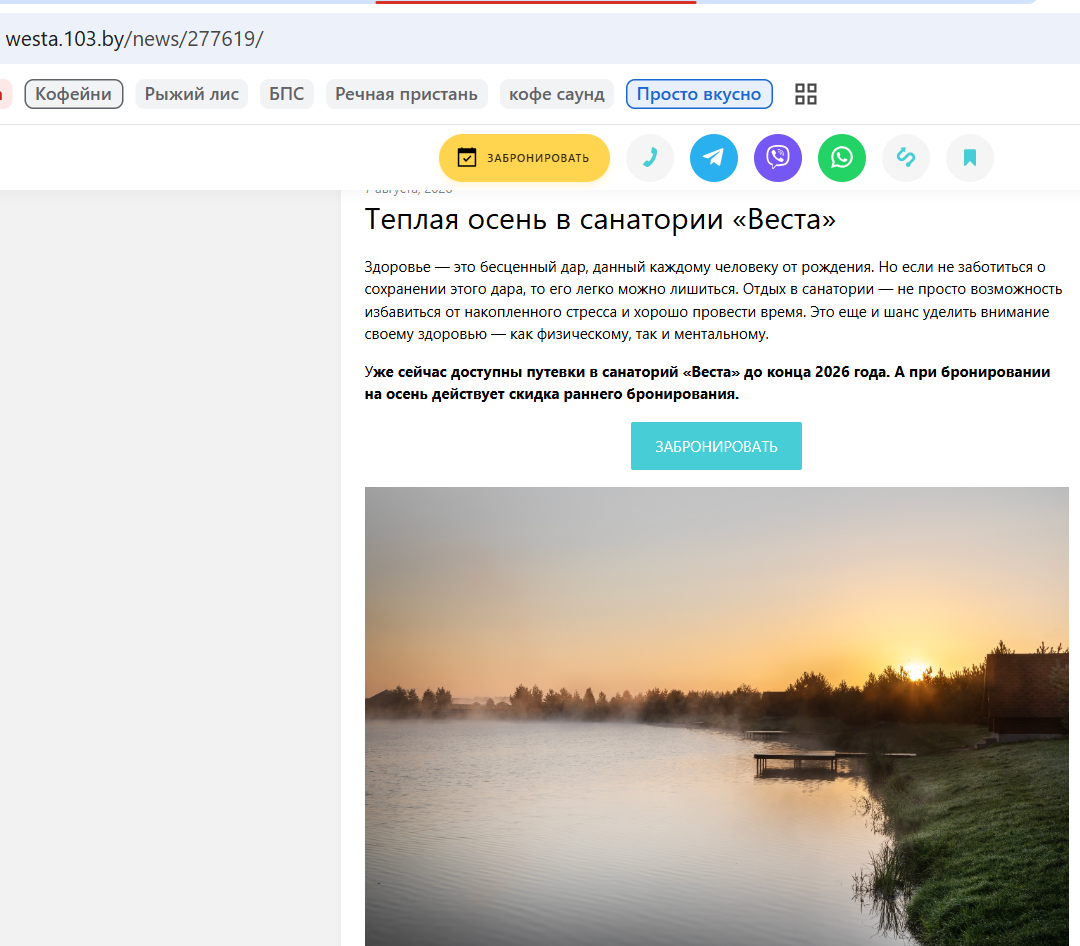Save page with bookmark icon

(x=970, y=158)
